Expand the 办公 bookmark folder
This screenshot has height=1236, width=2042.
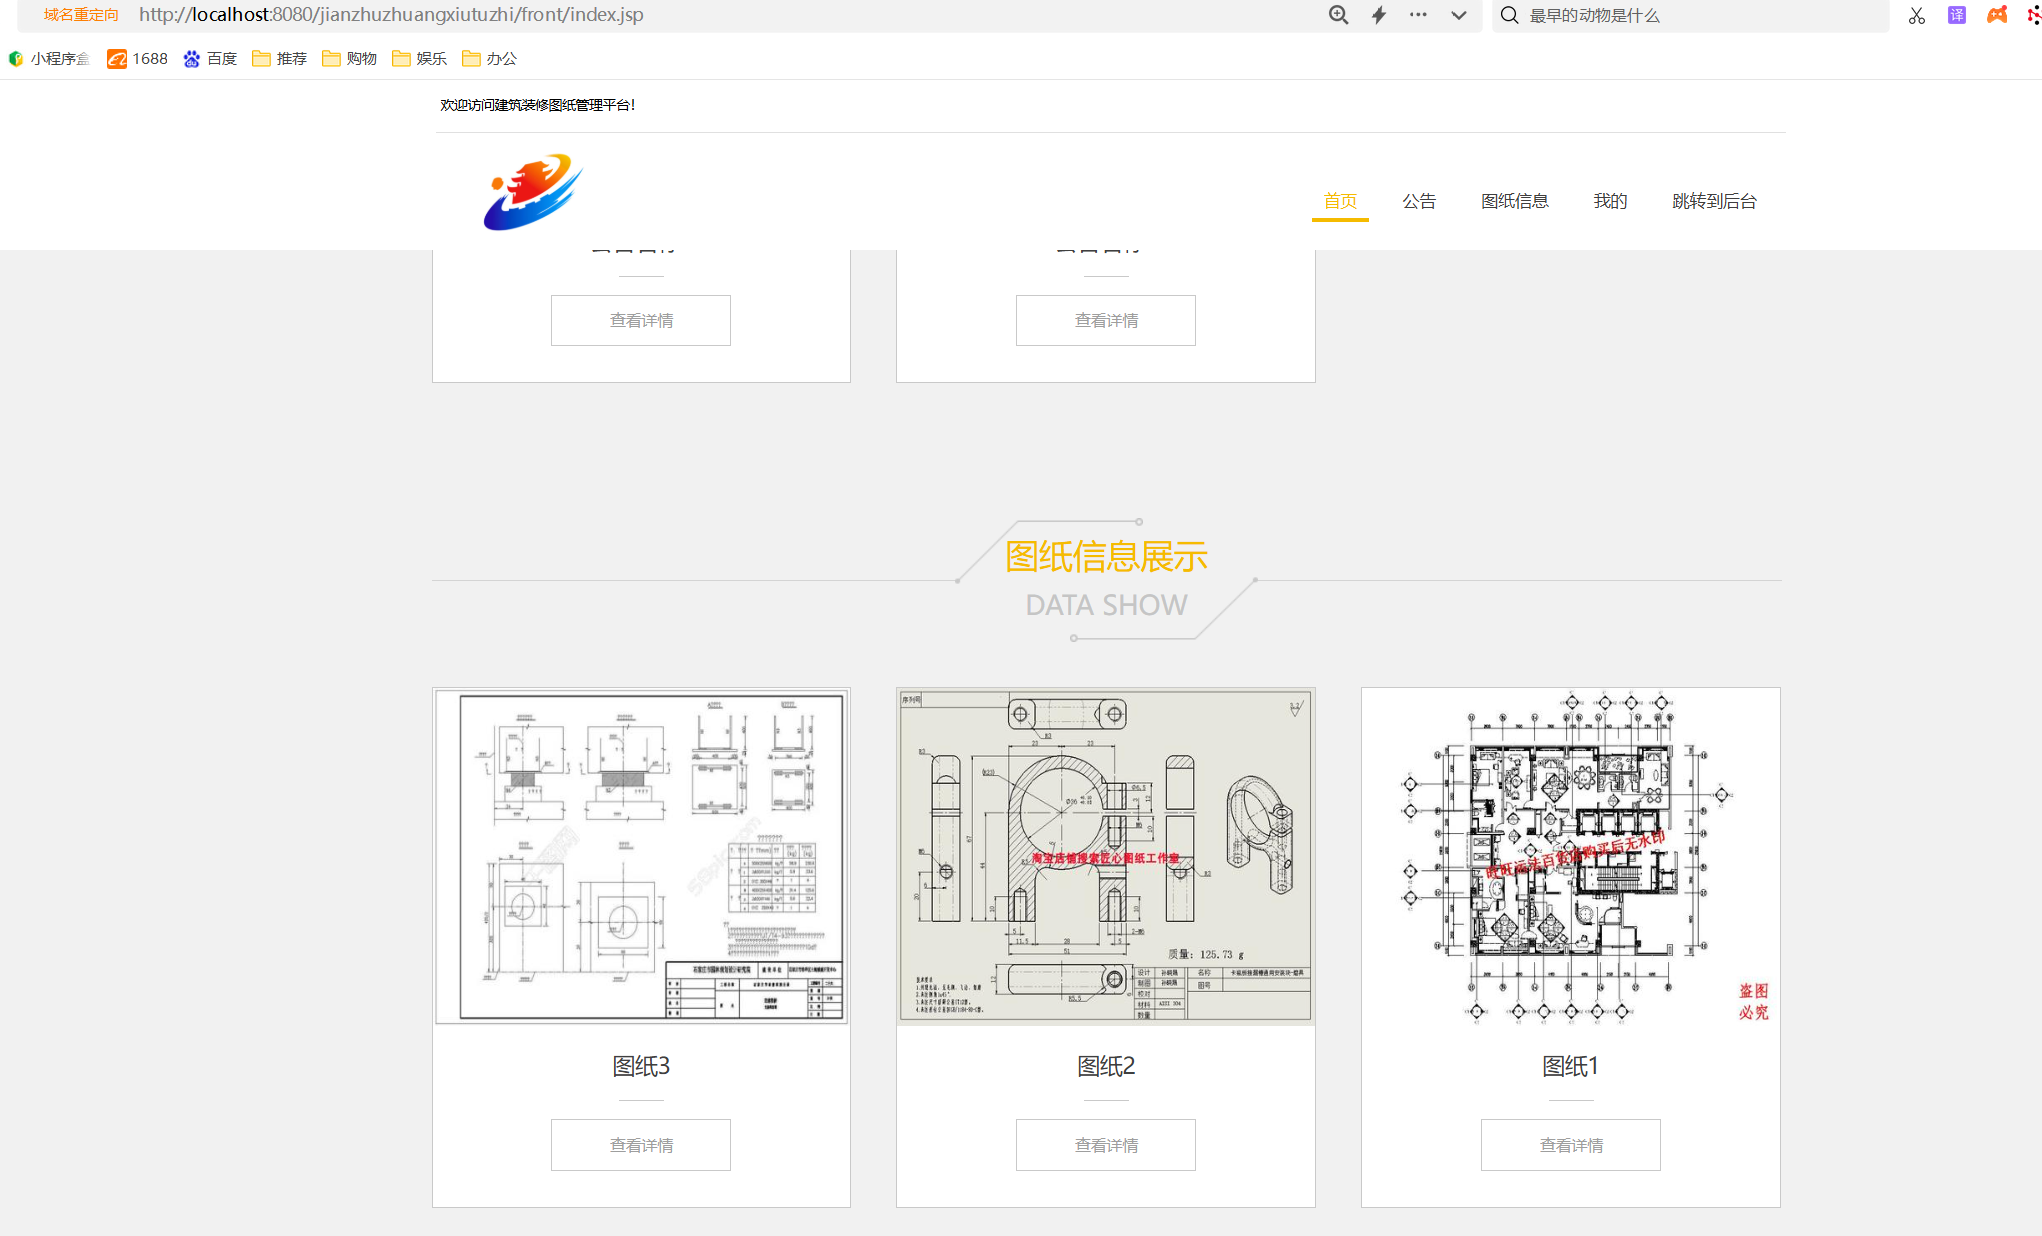490,59
